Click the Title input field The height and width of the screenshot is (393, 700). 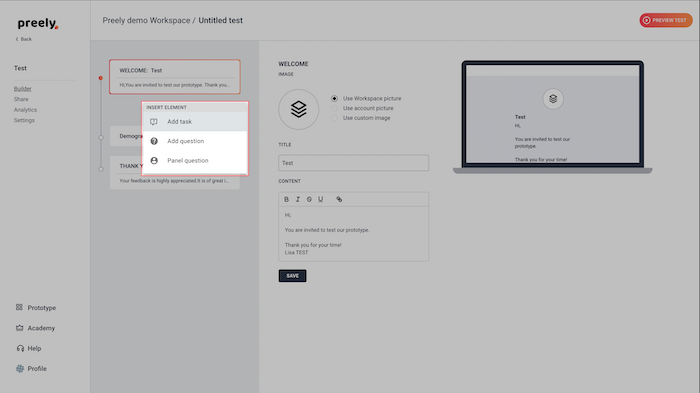tap(354, 163)
